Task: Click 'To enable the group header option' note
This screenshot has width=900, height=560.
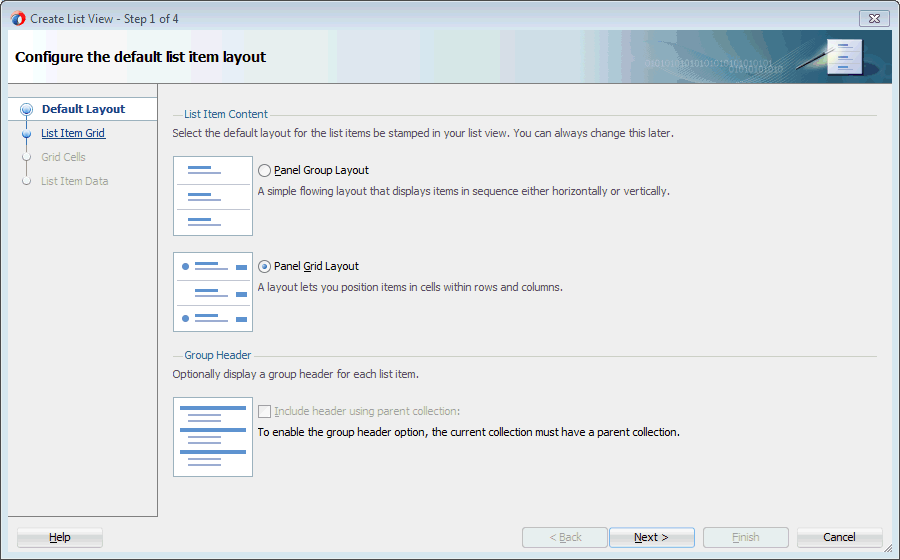Action: 468,432
